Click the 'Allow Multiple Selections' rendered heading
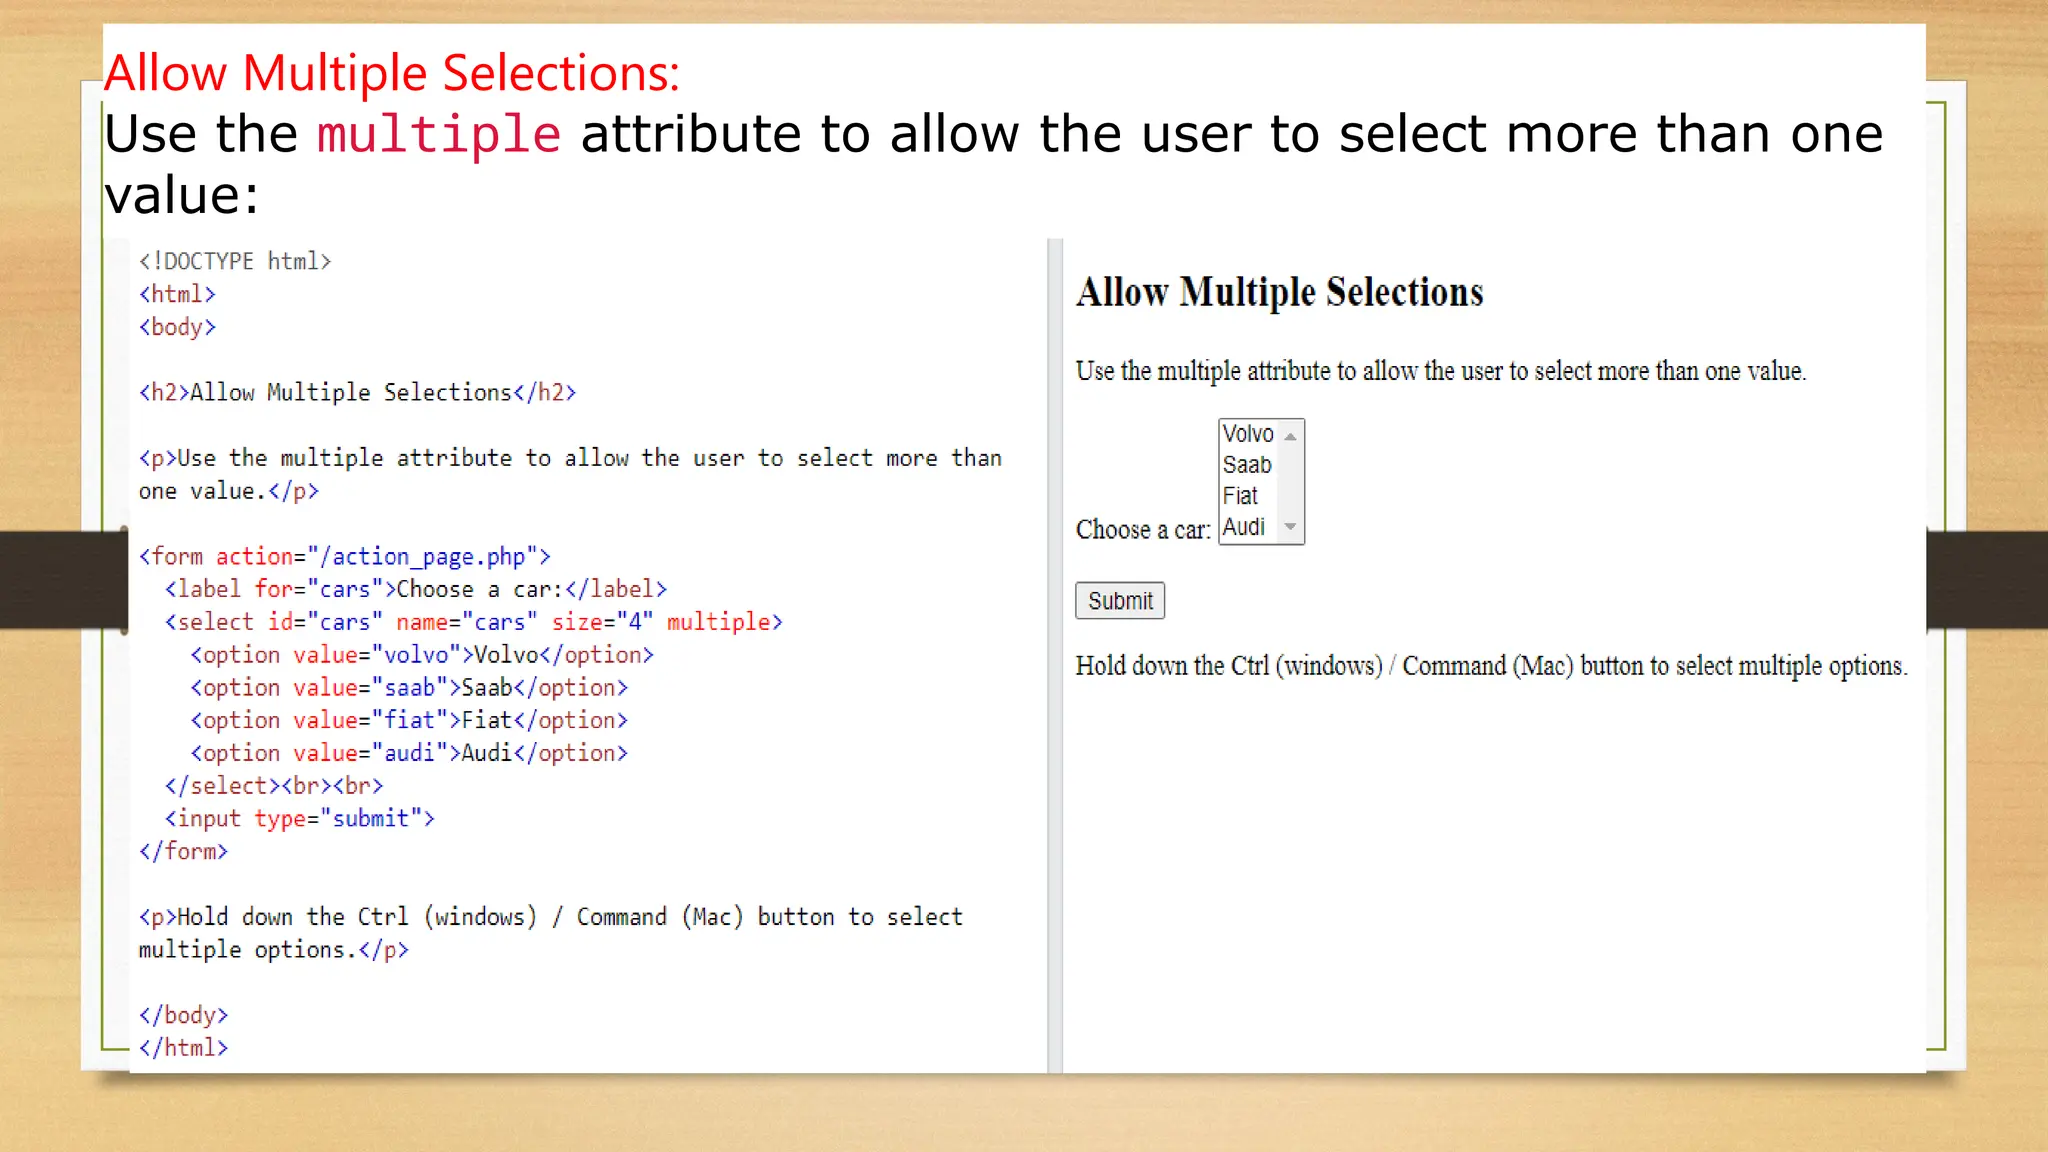Viewport: 2048px width, 1152px height. tap(1280, 292)
